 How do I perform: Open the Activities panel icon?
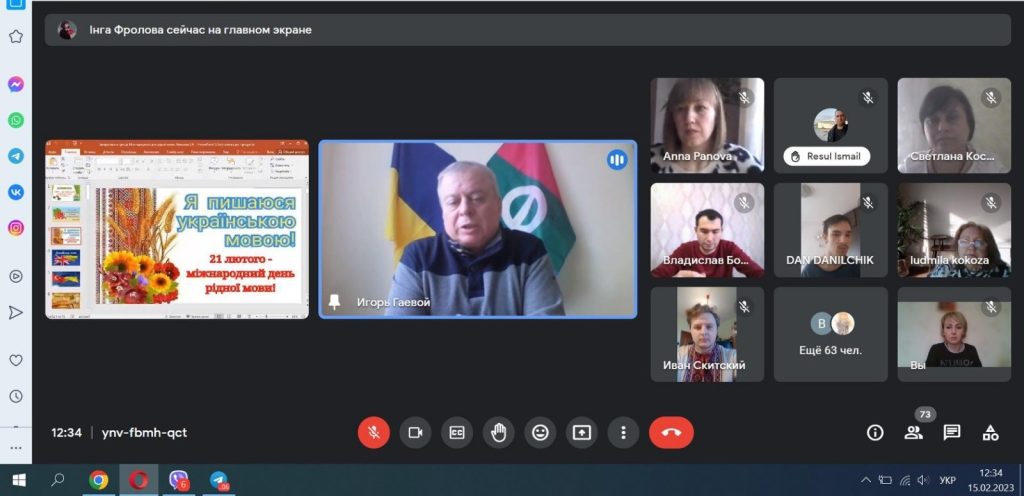click(x=990, y=432)
